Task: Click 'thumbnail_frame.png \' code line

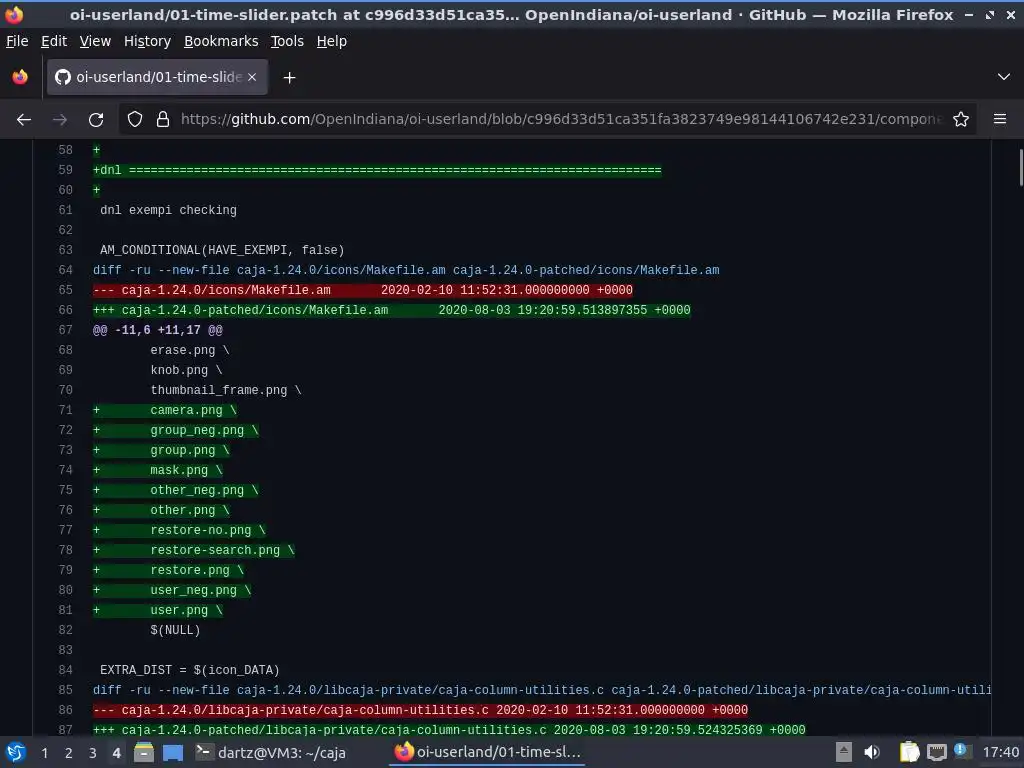Action: (226, 391)
